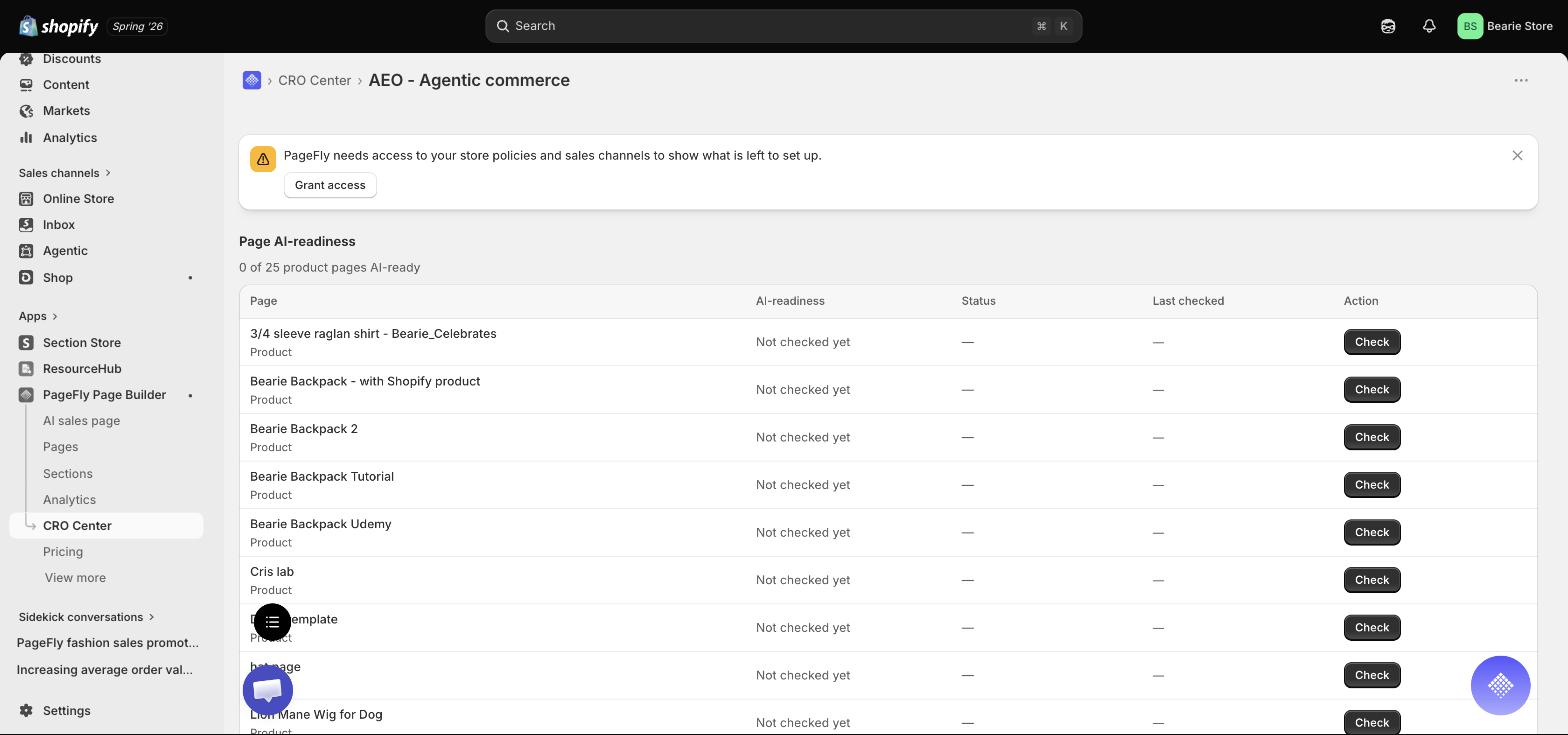The image size is (1568, 735).
Task: Click 'Not checked yet' in Bearie Backpack 2 row
Action: 803,437
